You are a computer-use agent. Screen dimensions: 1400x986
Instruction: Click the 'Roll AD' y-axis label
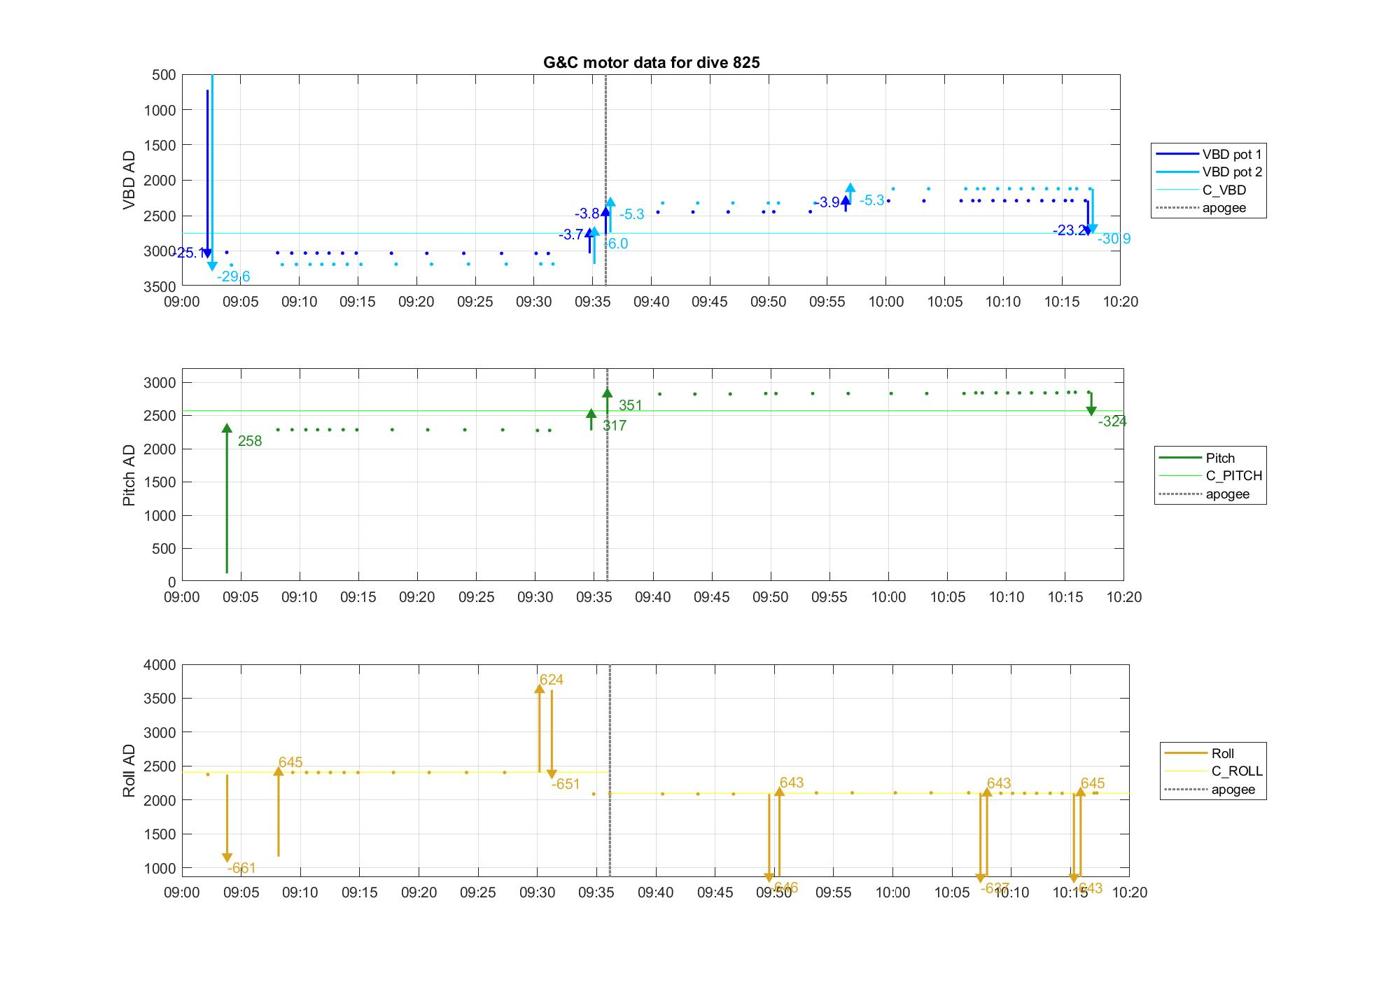(x=129, y=770)
